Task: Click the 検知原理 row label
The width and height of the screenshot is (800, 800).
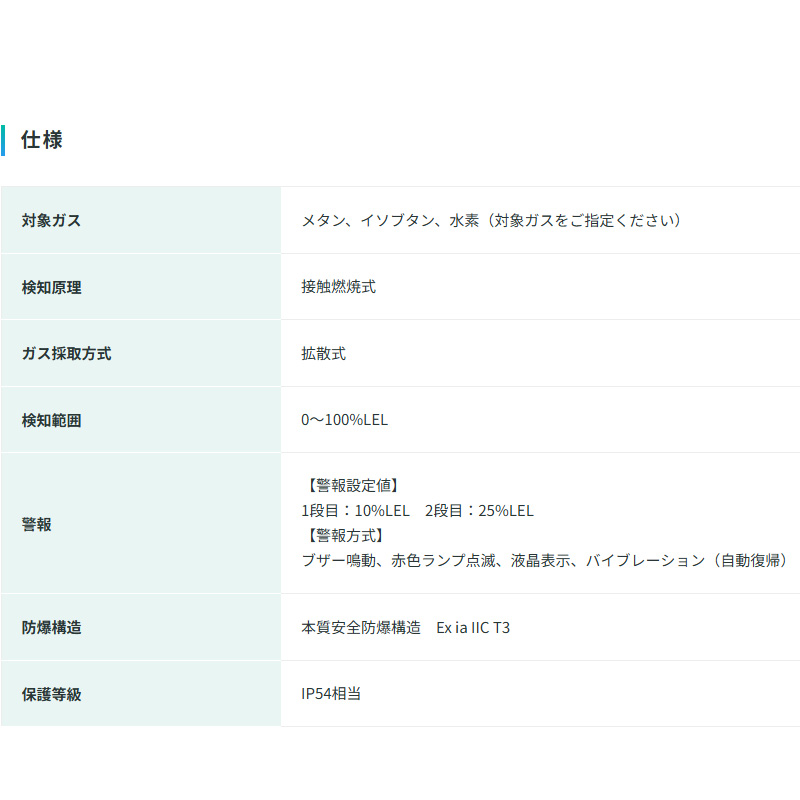Action: point(51,287)
